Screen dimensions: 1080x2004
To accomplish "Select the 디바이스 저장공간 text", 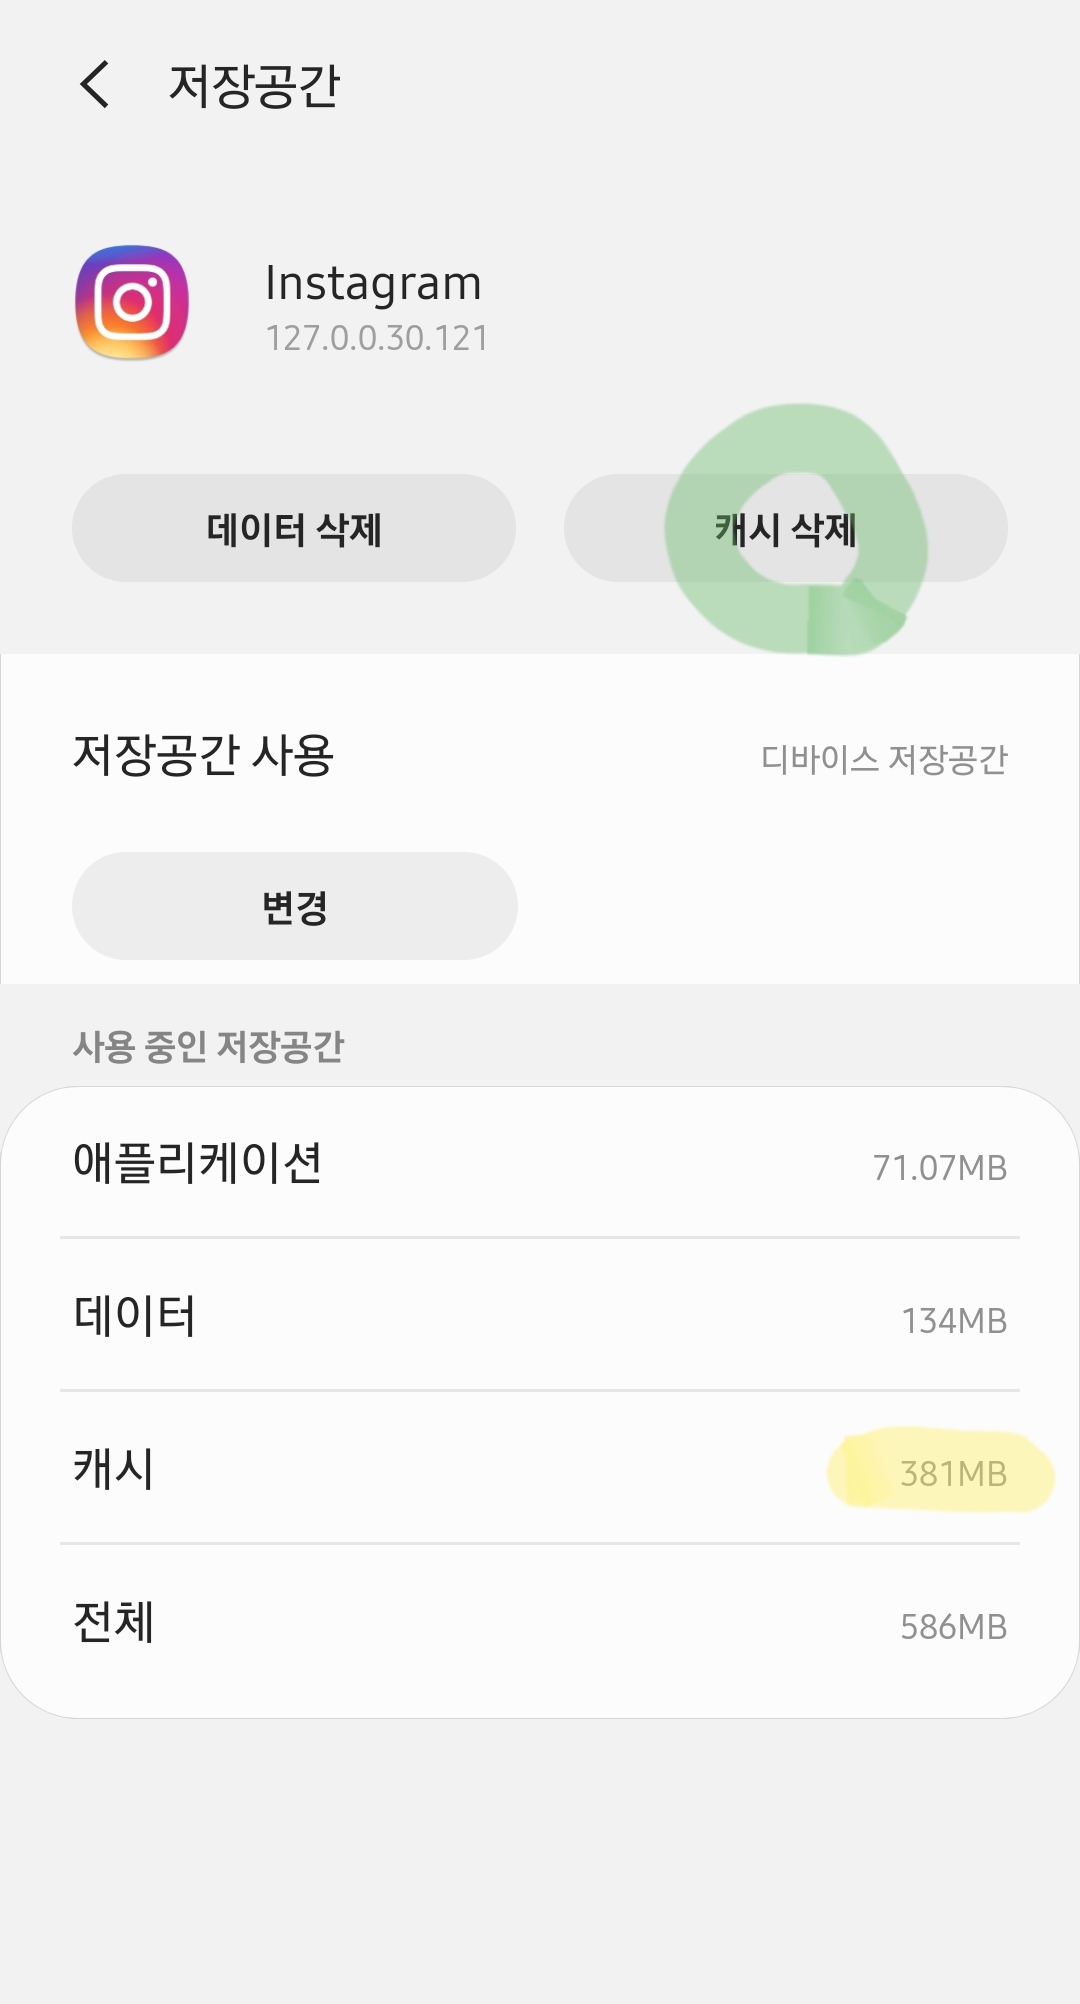I will [x=884, y=759].
